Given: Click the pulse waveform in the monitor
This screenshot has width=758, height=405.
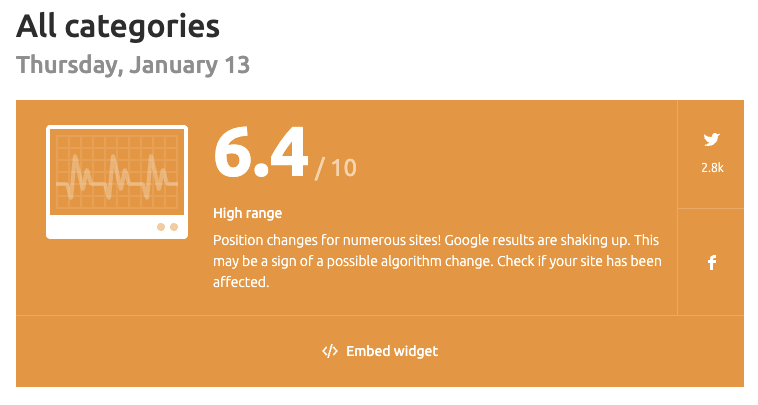Looking at the screenshot, I should (x=117, y=177).
